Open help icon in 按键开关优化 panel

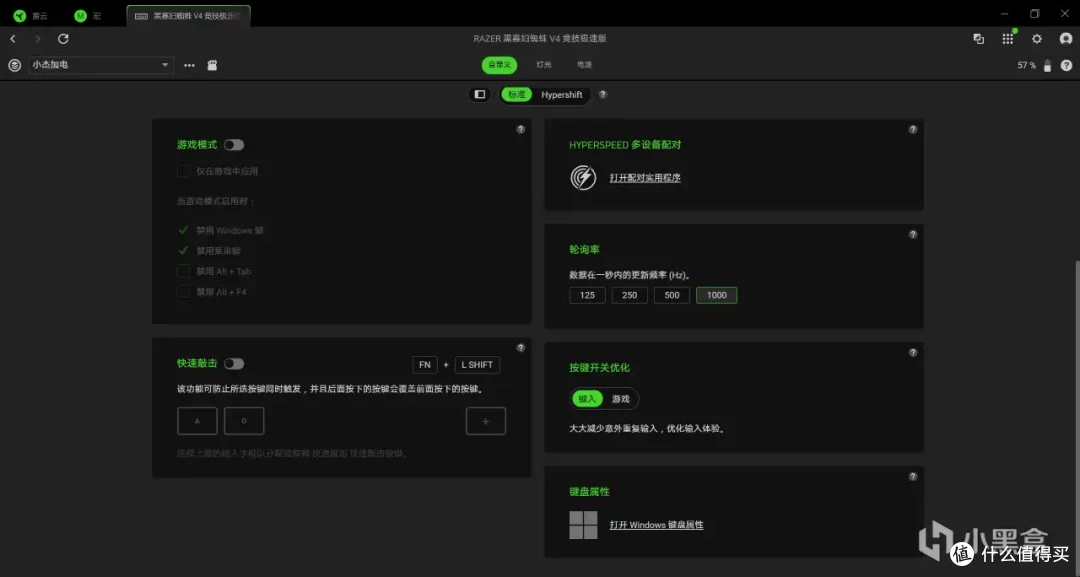(x=913, y=353)
